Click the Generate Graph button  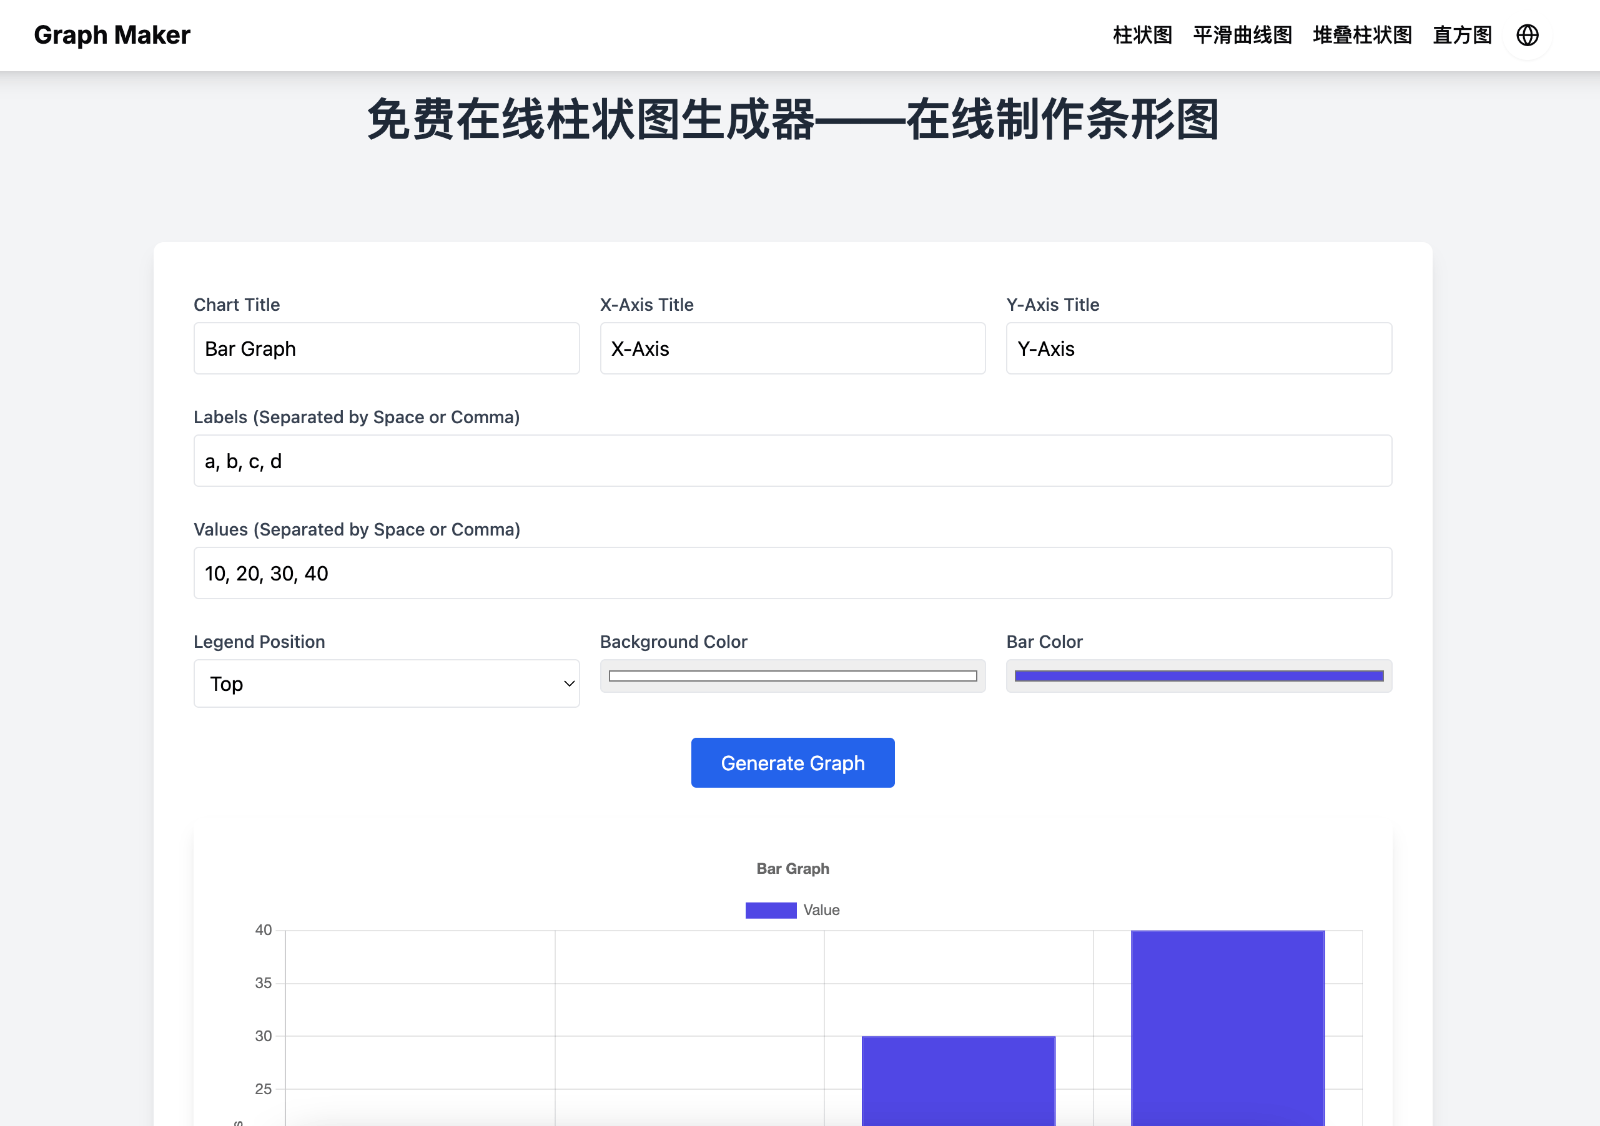point(793,763)
